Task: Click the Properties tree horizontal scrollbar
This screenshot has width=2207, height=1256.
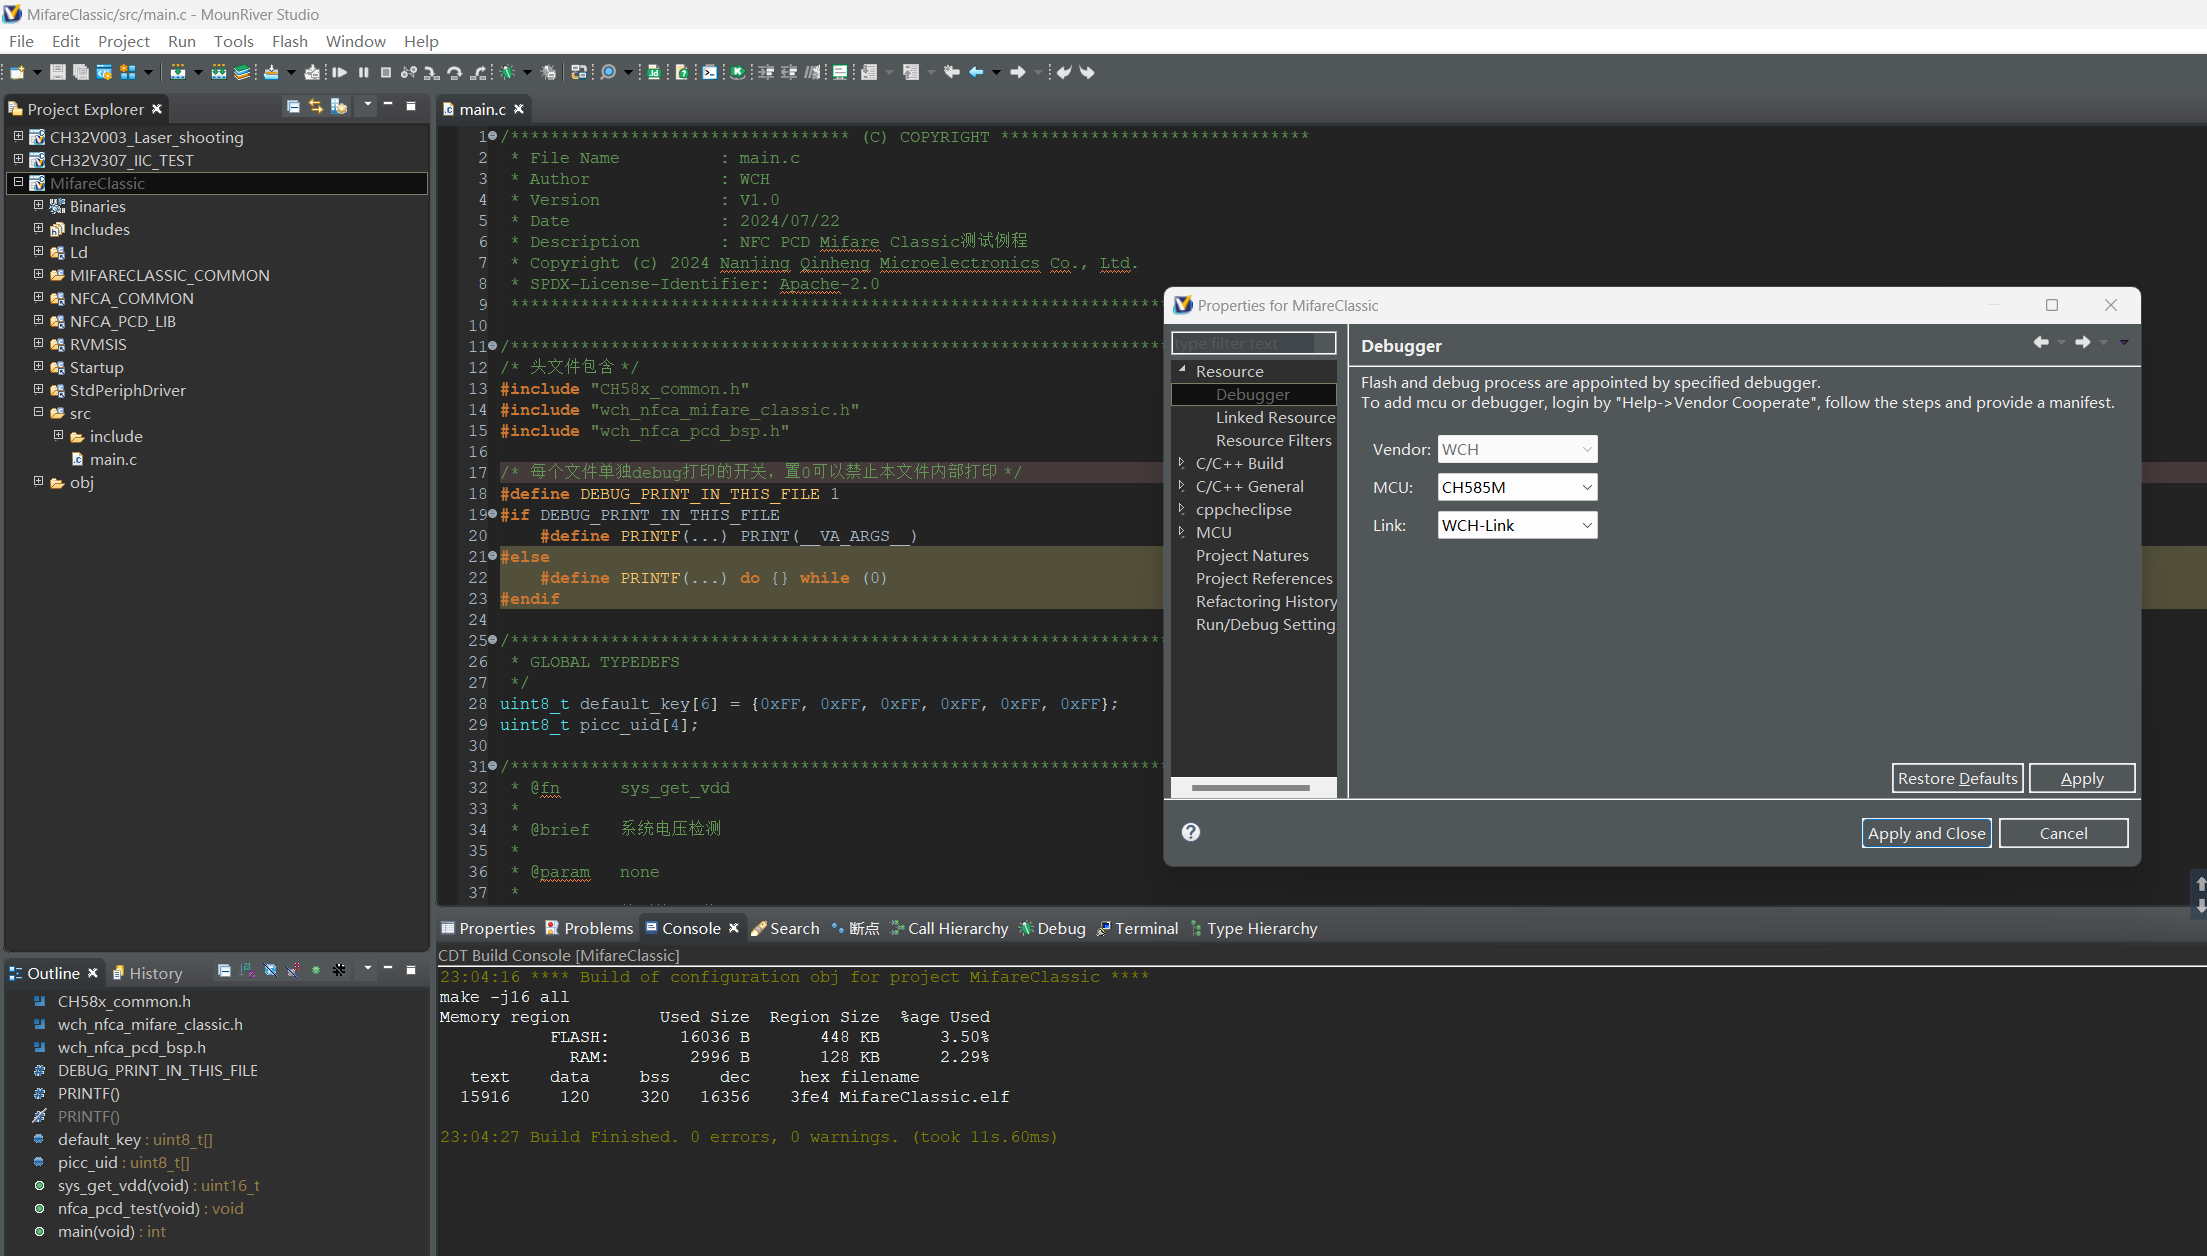Action: pyautogui.click(x=1251, y=788)
